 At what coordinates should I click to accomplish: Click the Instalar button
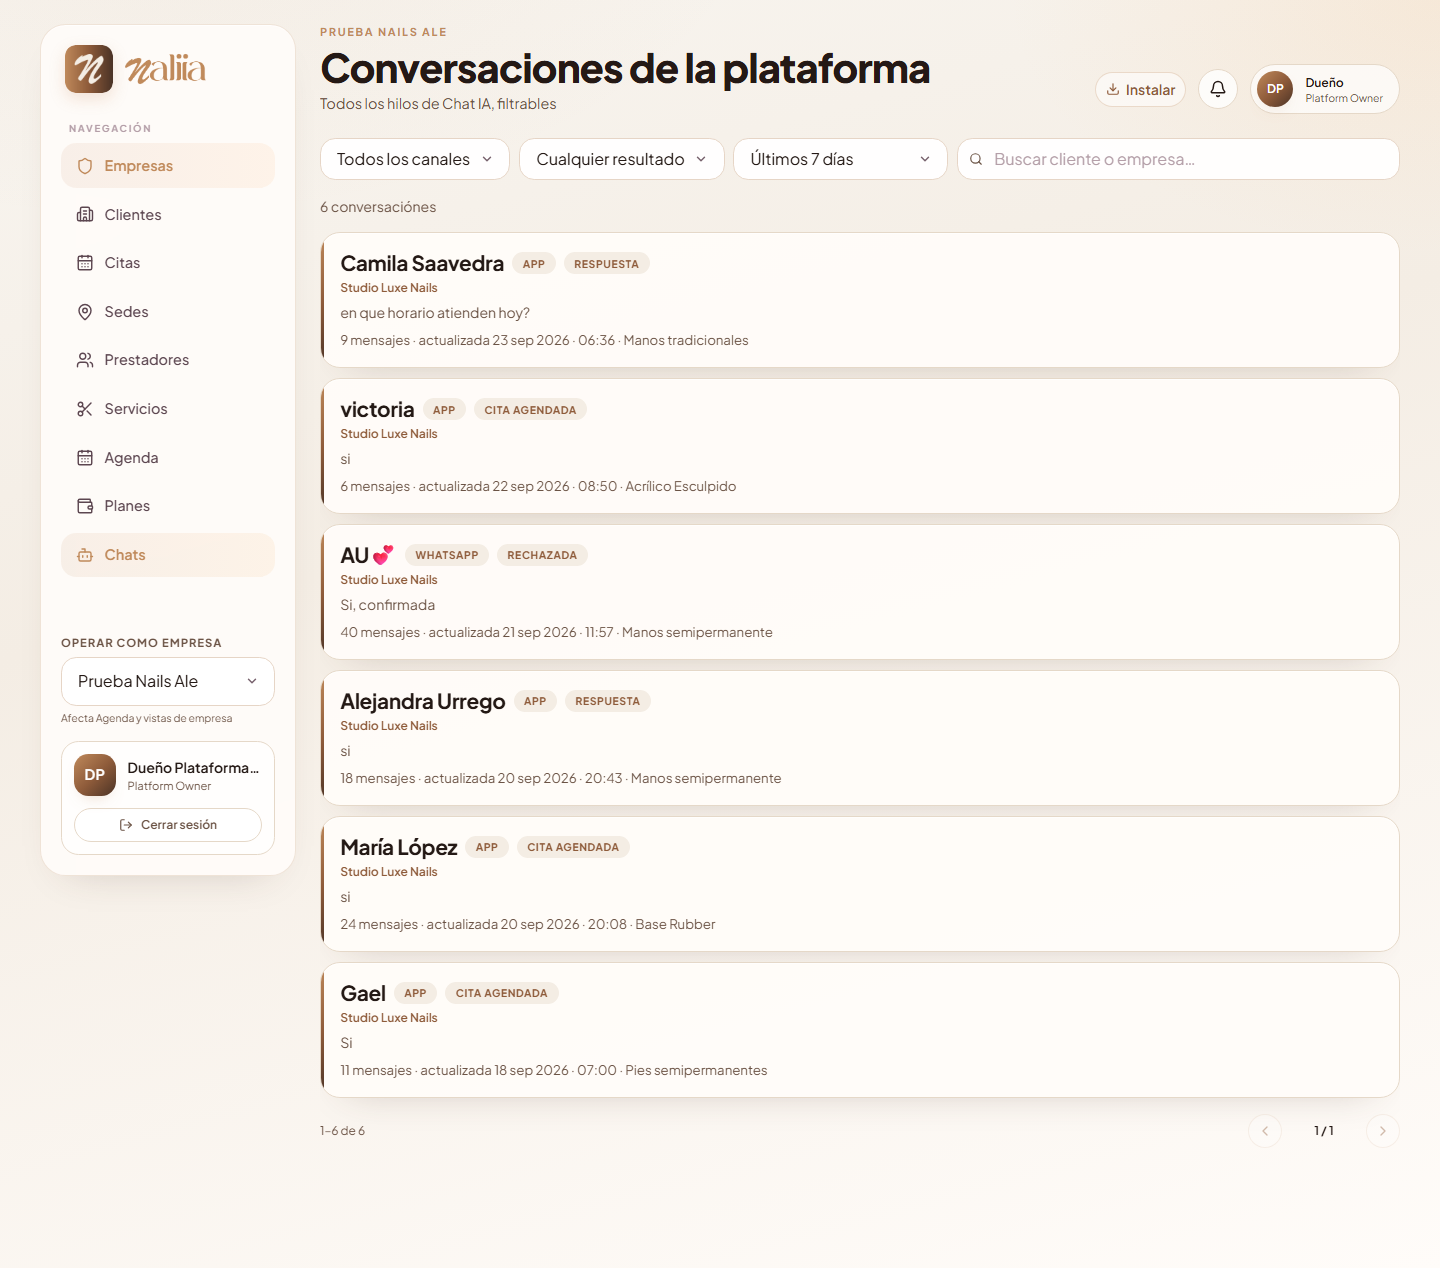tap(1141, 89)
